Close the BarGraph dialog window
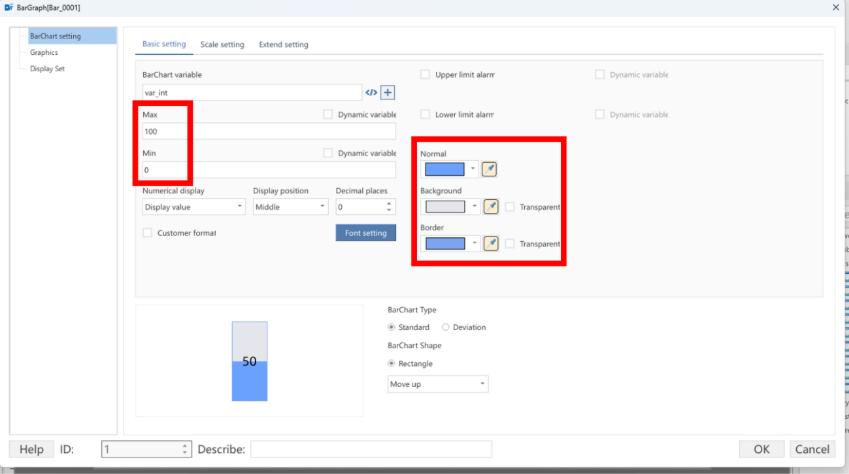 coord(835,8)
